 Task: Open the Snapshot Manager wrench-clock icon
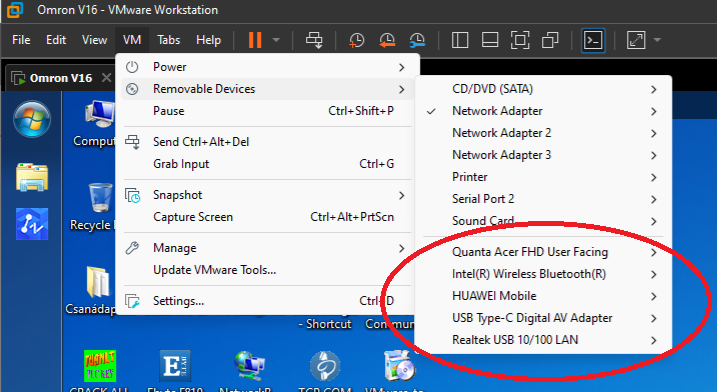[x=417, y=40]
